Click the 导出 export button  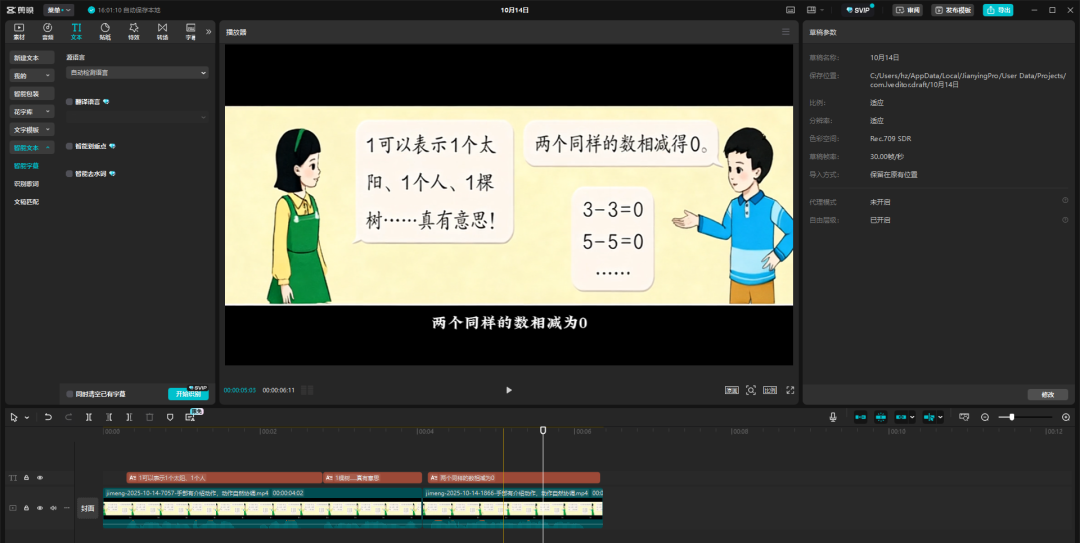[x=998, y=10]
